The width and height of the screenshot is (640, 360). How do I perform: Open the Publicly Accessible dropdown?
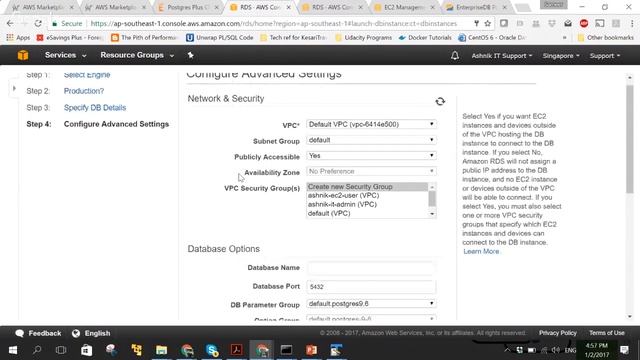[x=371, y=156]
